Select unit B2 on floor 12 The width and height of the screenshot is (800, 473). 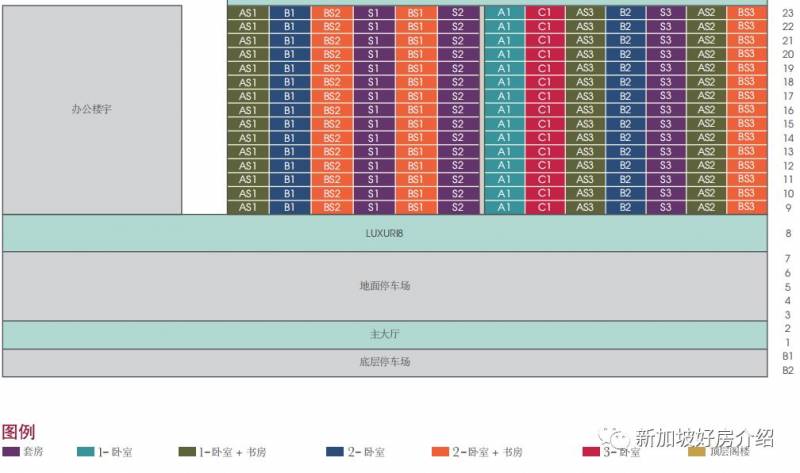point(625,166)
